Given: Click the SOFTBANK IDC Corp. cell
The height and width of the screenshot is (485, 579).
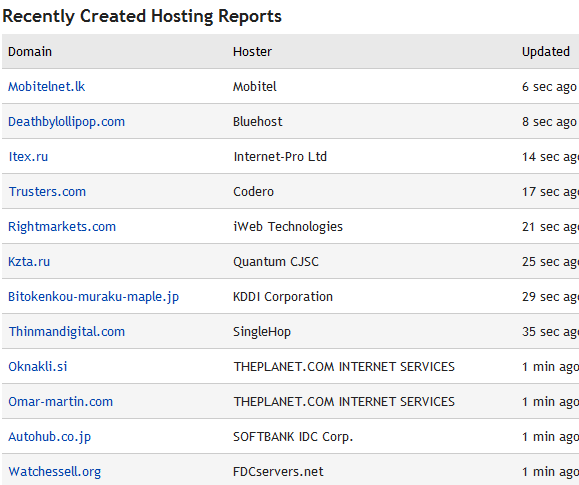Looking at the screenshot, I should click(x=293, y=437).
